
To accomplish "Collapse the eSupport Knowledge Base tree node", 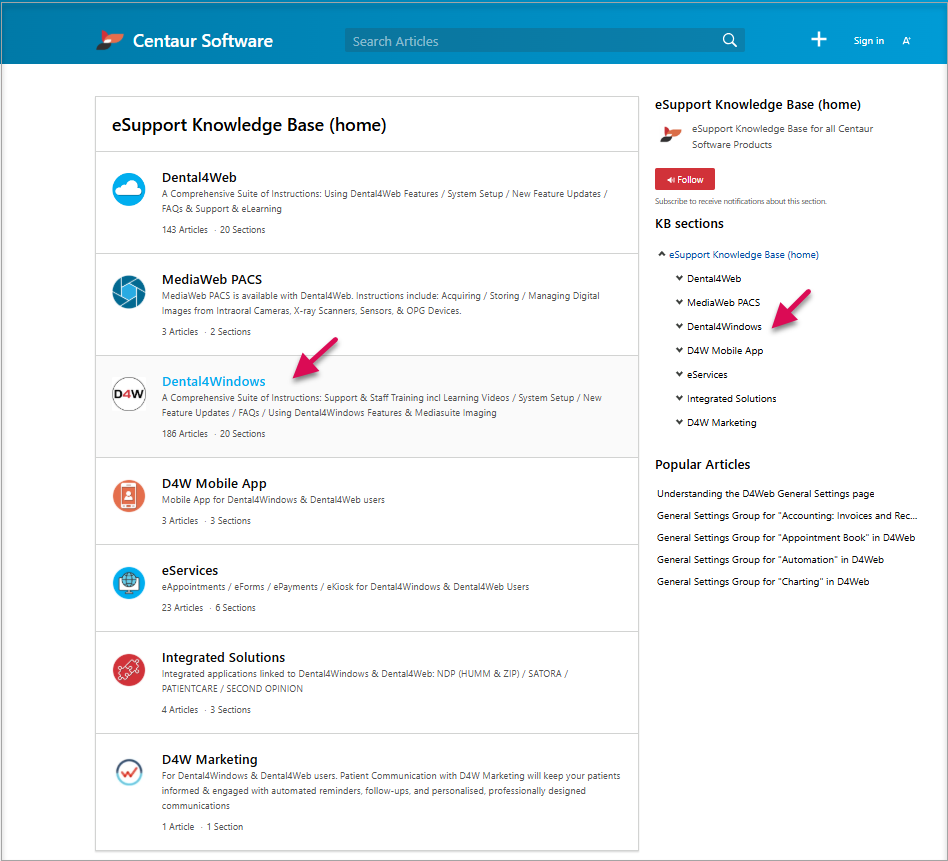I will click(661, 255).
